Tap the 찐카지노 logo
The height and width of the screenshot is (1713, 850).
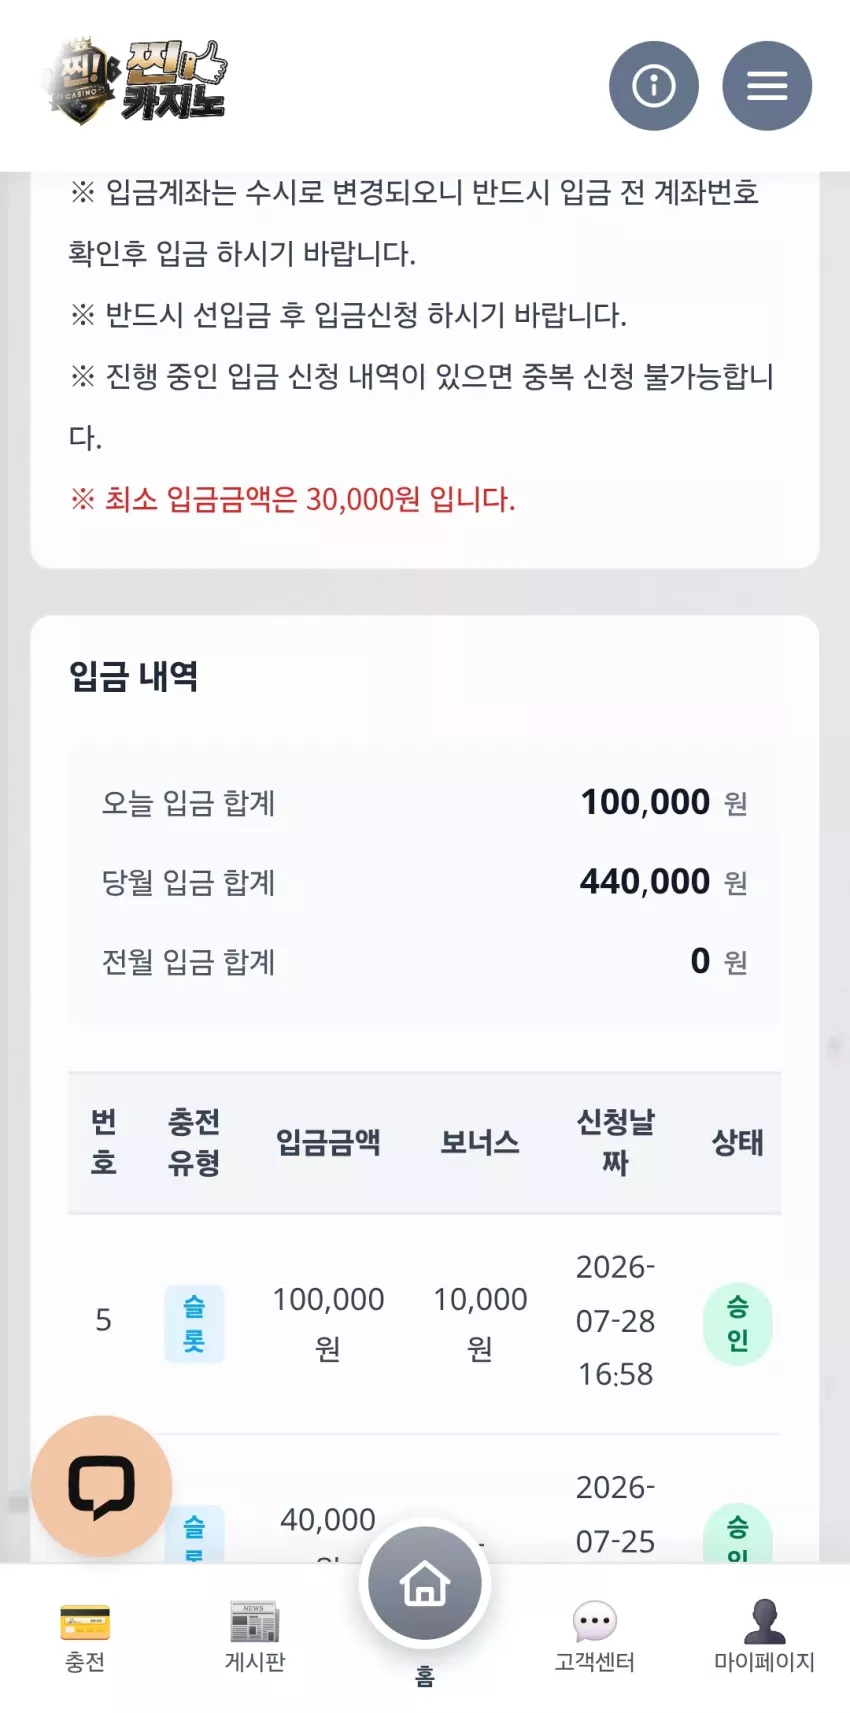(x=137, y=83)
